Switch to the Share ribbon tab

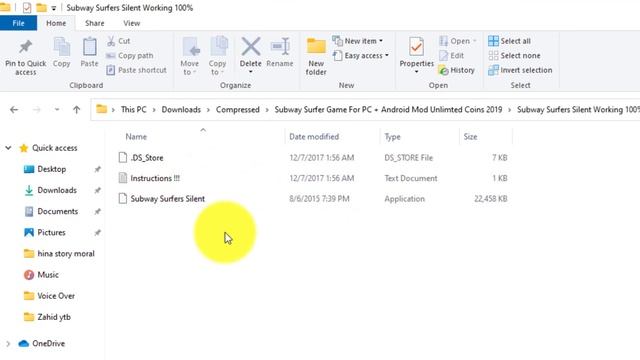95,23
